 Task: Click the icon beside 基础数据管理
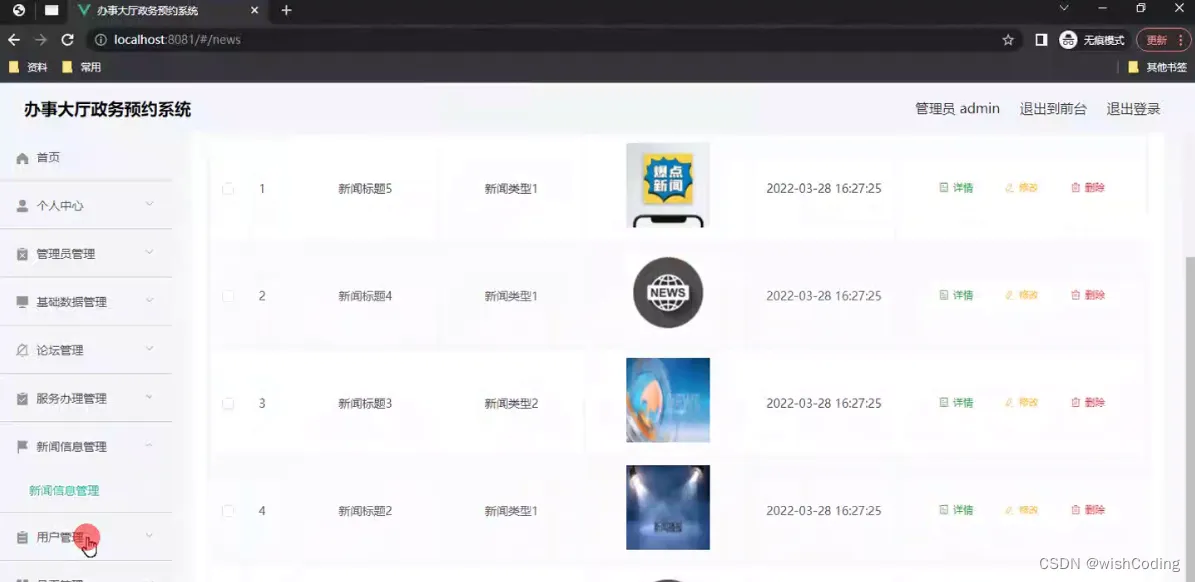pos(22,302)
